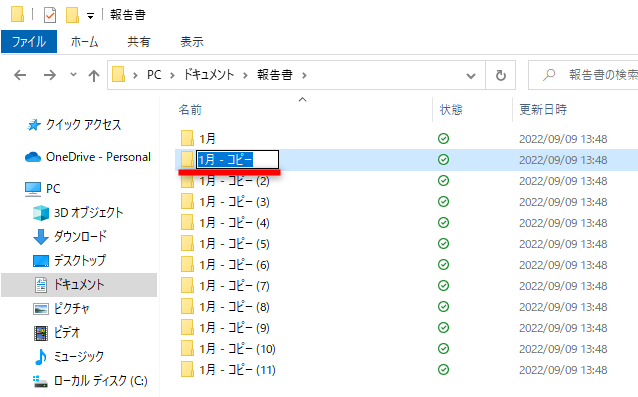Open the ファイル menu tab

point(29,41)
